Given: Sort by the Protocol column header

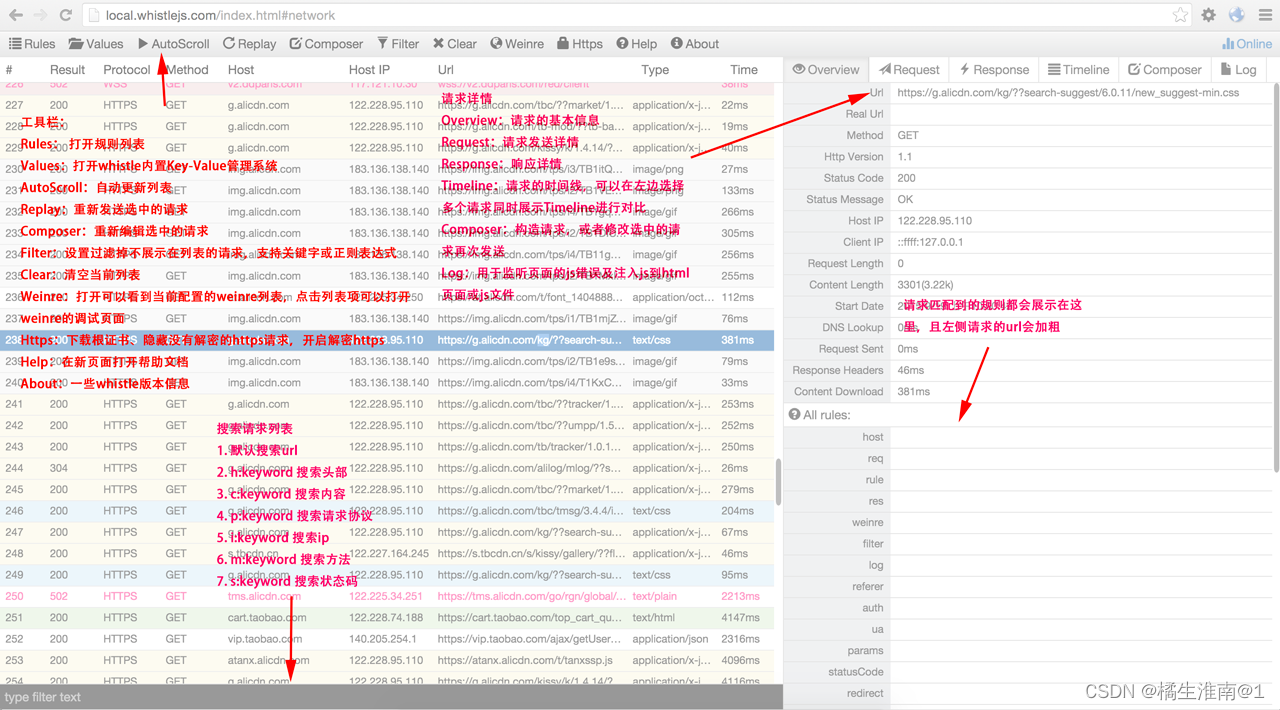Looking at the screenshot, I should (127, 70).
